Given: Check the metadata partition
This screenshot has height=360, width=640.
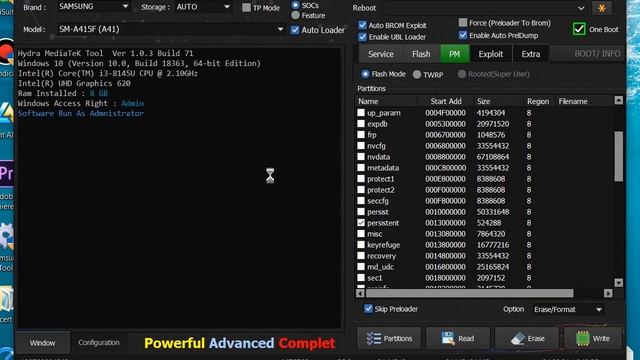Looking at the screenshot, I should point(361,168).
